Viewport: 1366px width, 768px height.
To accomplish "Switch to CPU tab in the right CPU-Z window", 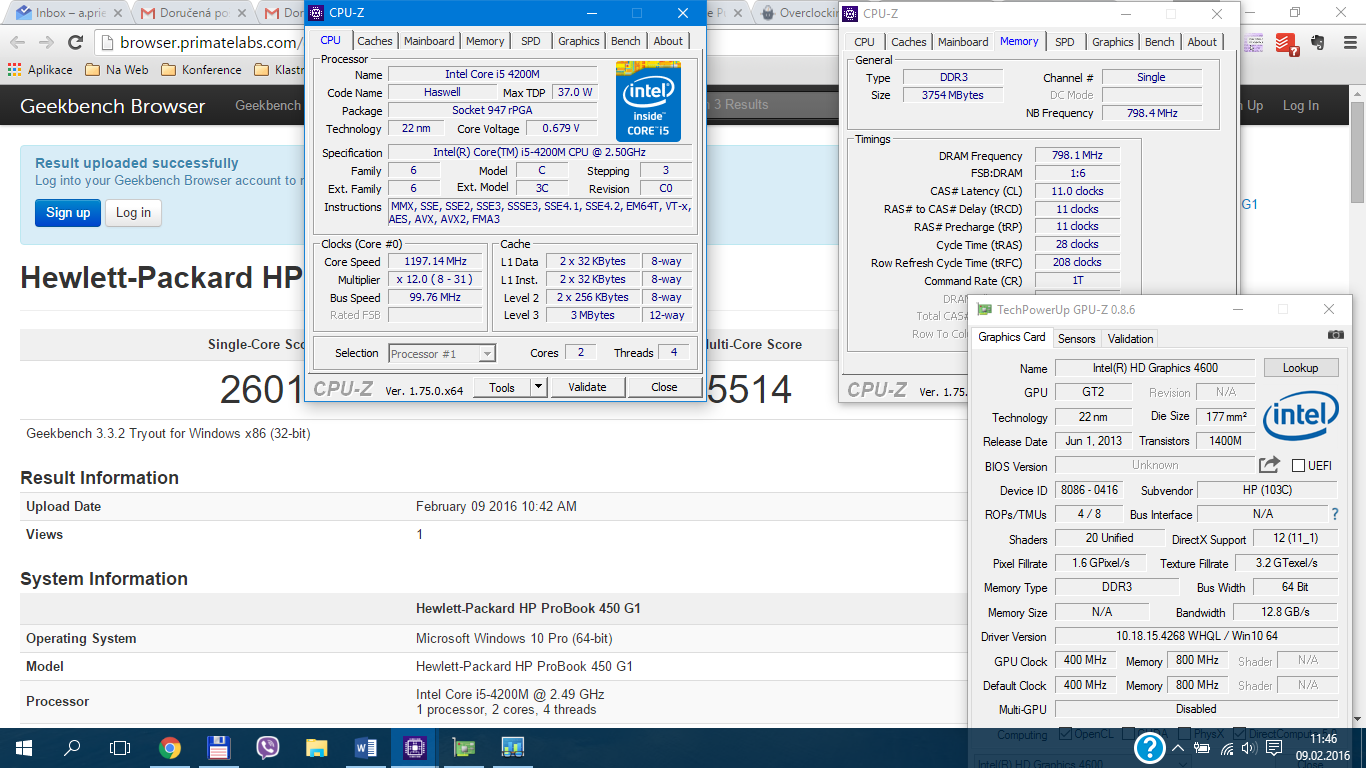I will [864, 42].
